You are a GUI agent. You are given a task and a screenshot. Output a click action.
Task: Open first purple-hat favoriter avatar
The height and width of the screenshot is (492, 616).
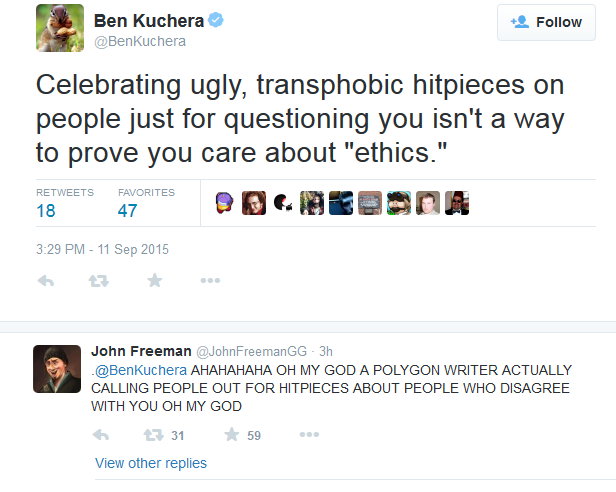tap(225, 203)
